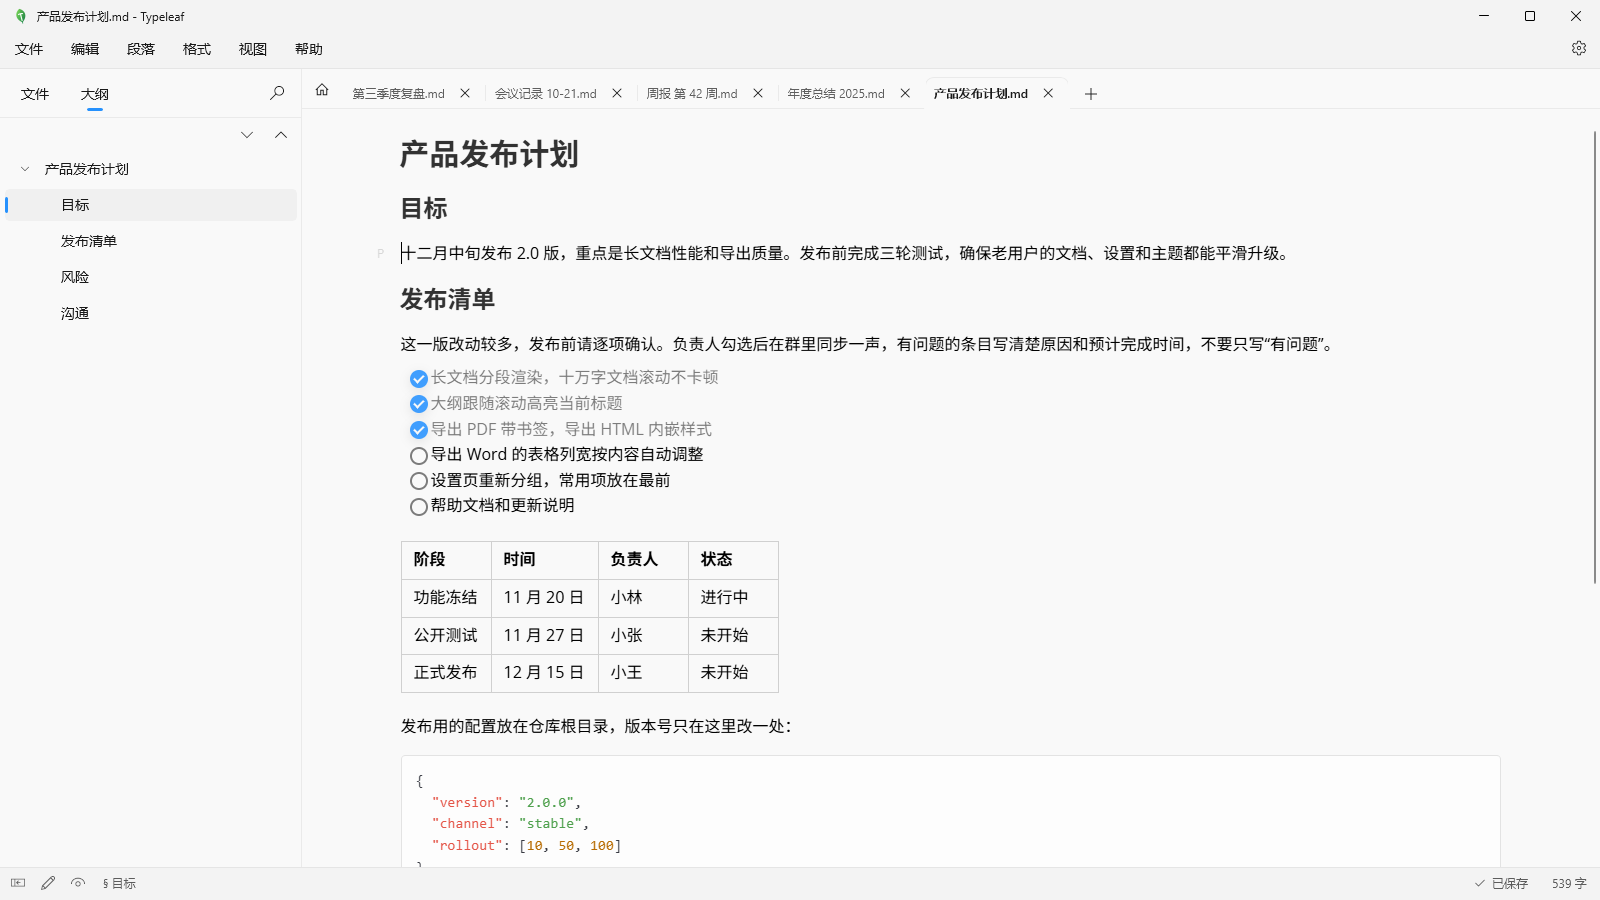Collapse all outline items with up chevron
This screenshot has width=1600, height=900.
click(x=281, y=135)
